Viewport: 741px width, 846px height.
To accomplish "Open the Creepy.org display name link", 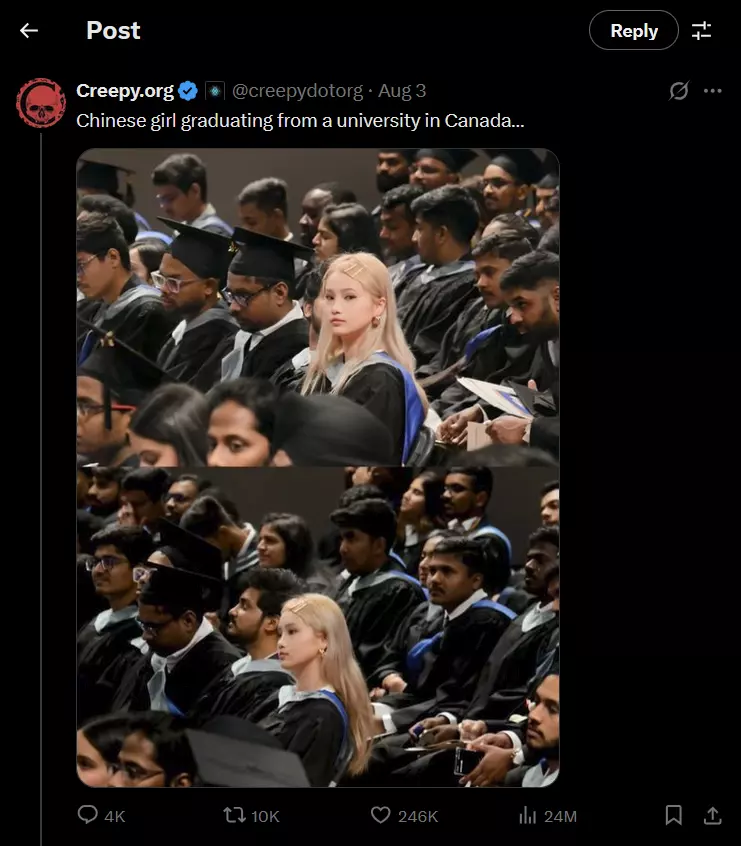I will [125, 91].
